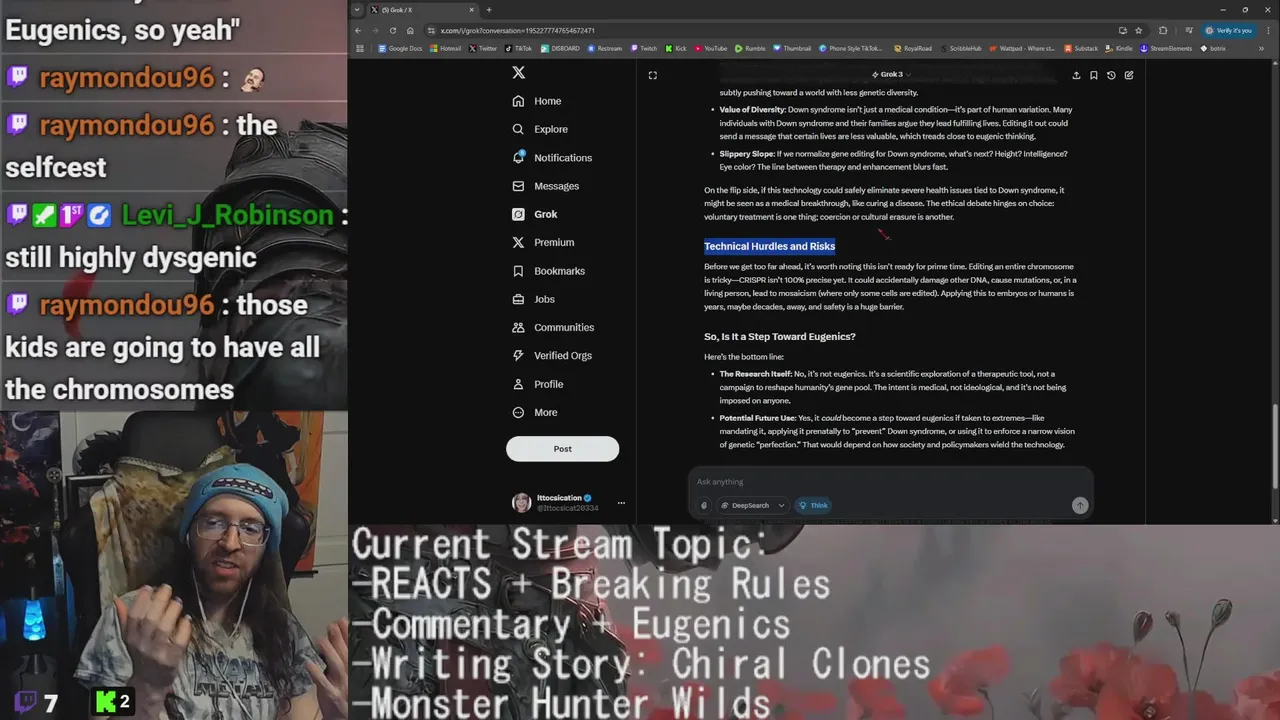Reload the page

(x=392, y=30)
